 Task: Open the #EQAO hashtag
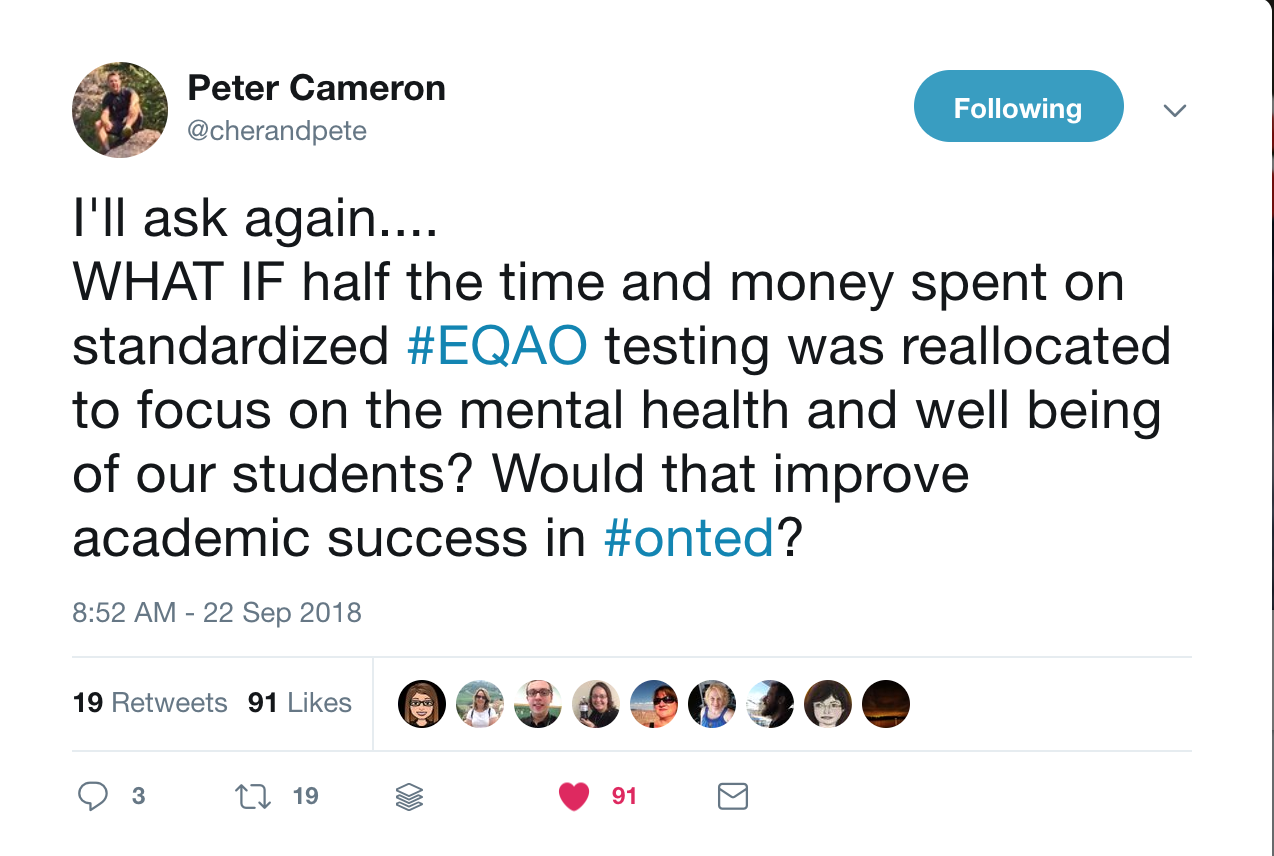click(x=498, y=346)
